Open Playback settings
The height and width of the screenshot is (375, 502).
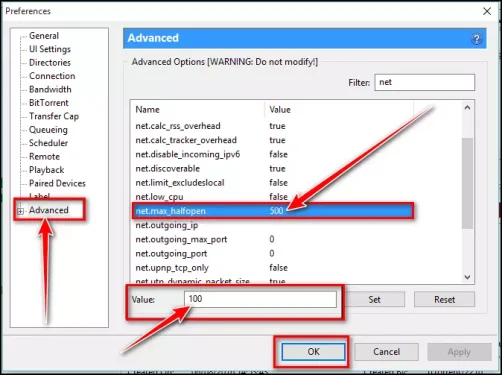(x=46, y=170)
